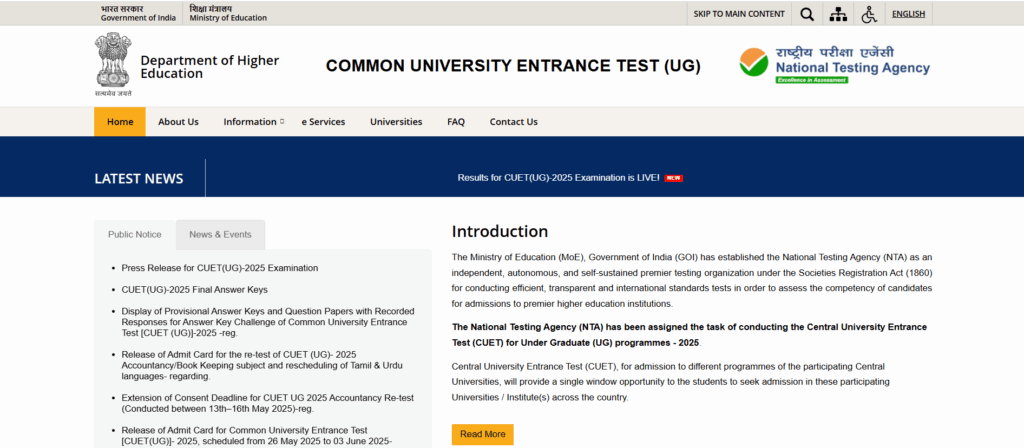Navigate to the Universities page
Viewport: 1024px width, 448px height.
[x=396, y=122]
